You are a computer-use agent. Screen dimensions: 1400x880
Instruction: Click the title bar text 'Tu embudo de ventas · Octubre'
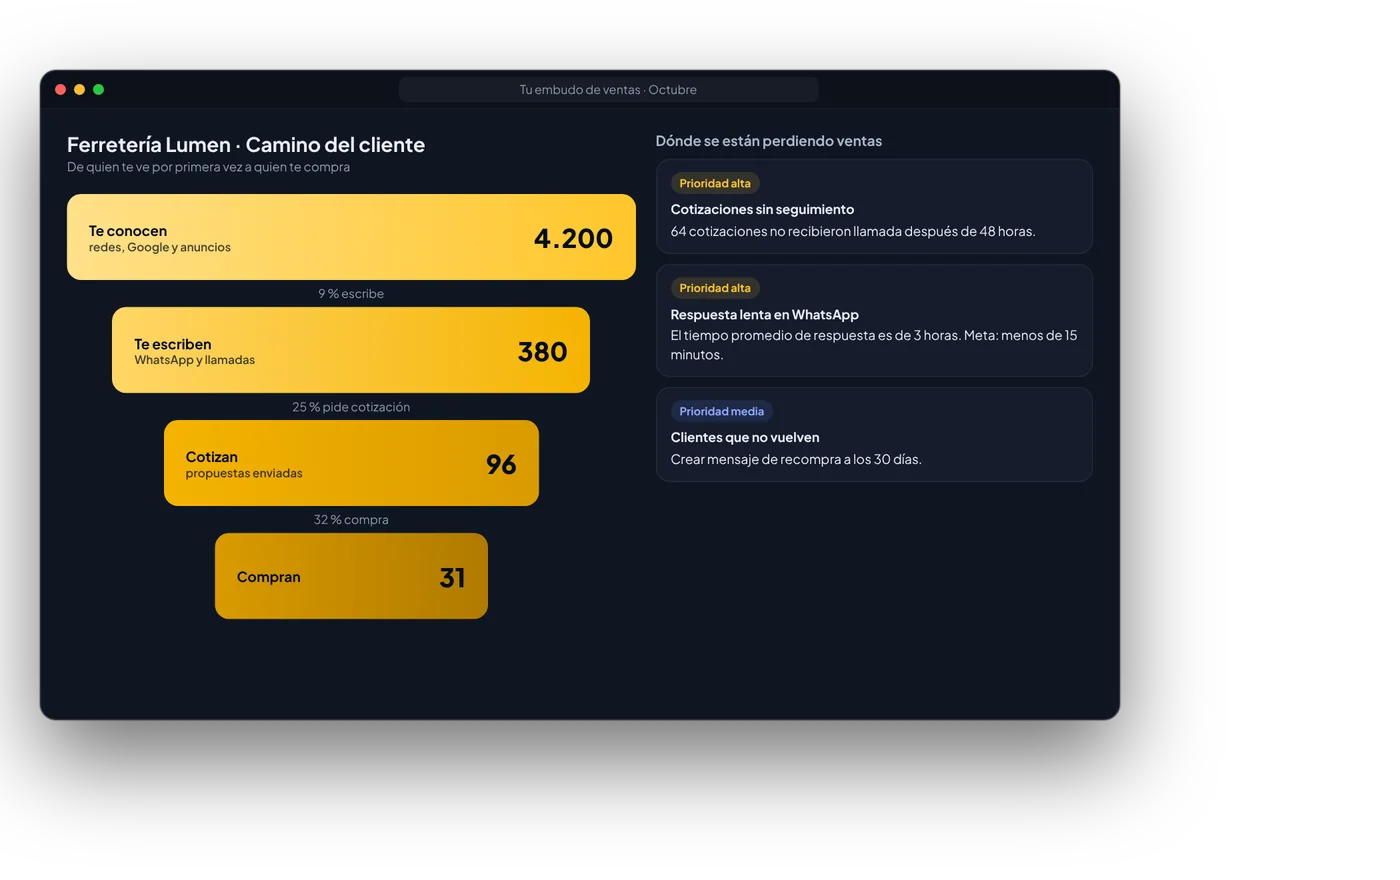tap(608, 90)
